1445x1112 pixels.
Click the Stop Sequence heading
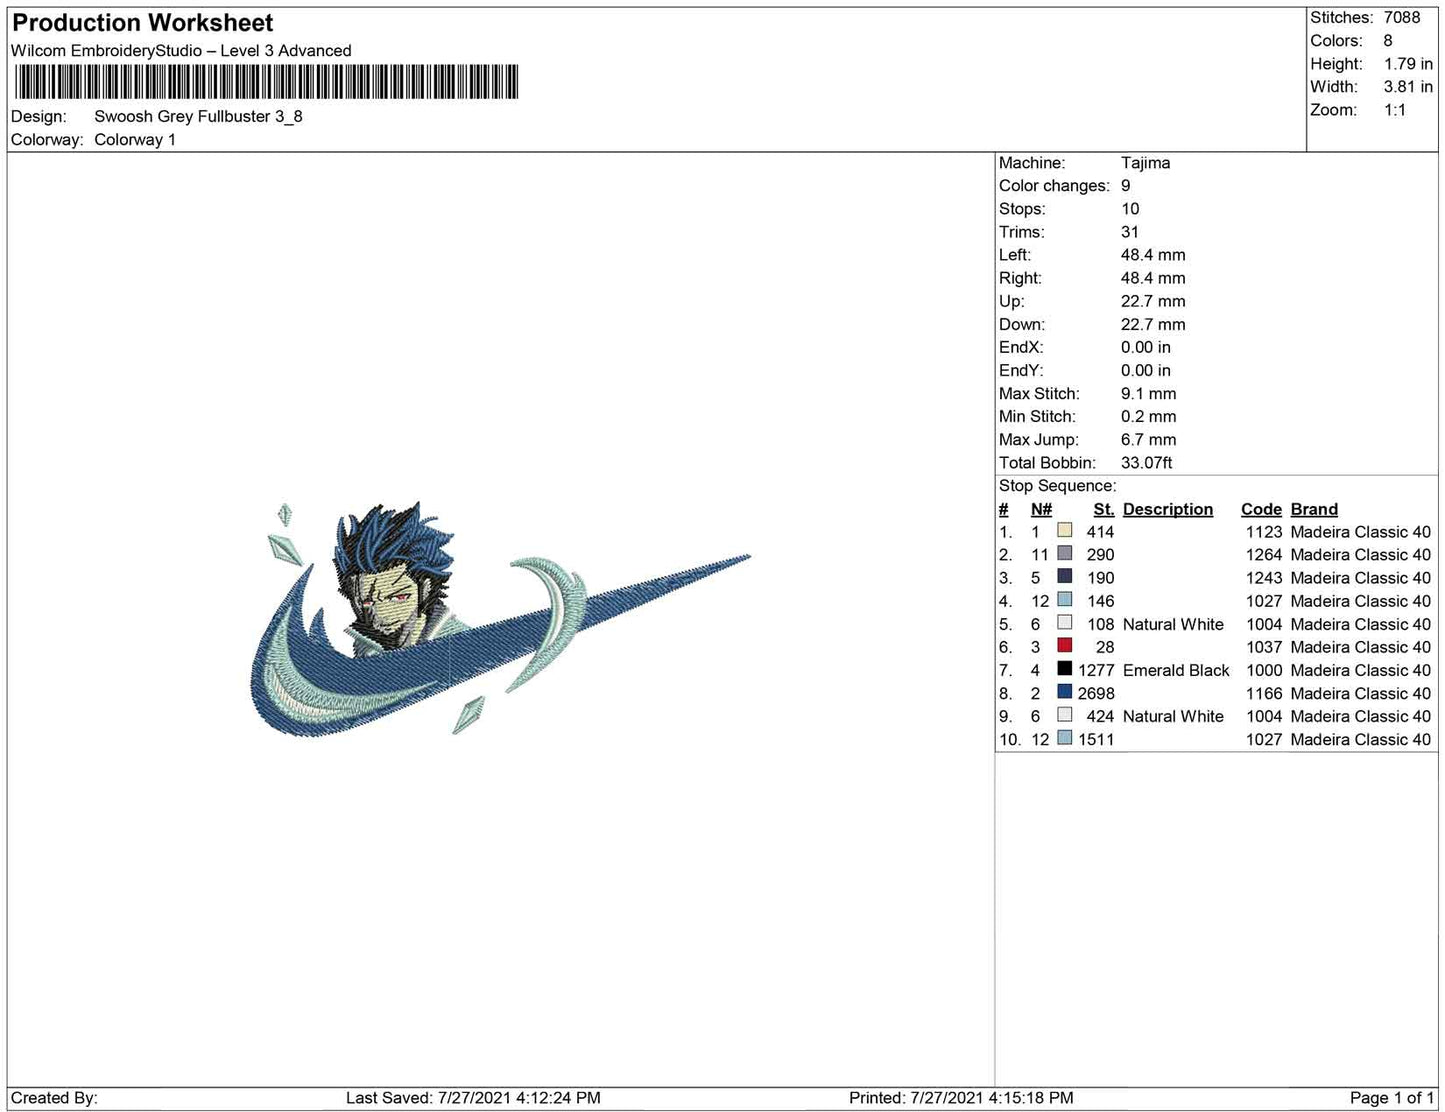(1058, 486)
